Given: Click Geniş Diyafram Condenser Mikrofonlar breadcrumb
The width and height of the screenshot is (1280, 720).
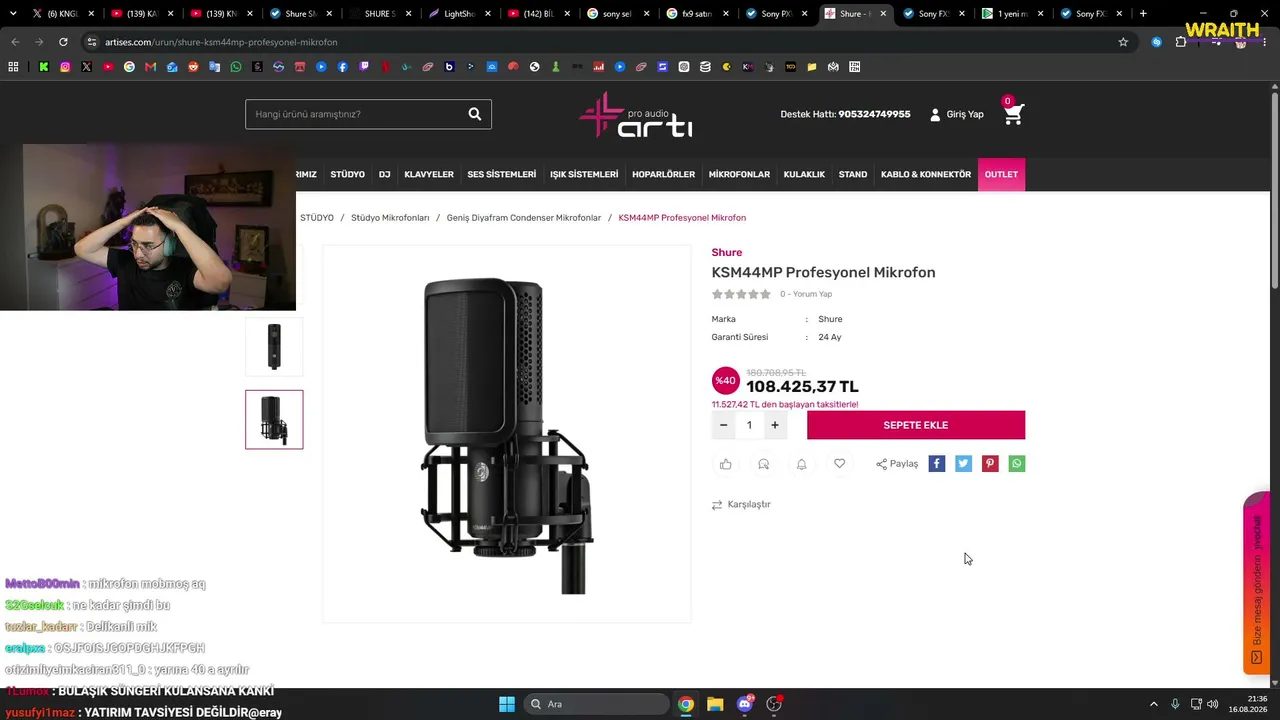Looking at the screenshot, I should coord(524,218).
